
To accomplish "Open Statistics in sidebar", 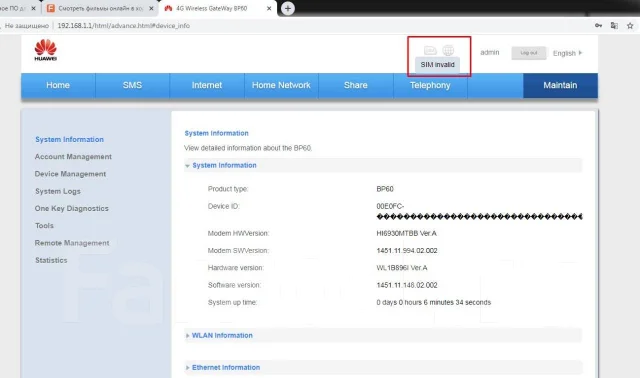I will click(x=51, y=260).
